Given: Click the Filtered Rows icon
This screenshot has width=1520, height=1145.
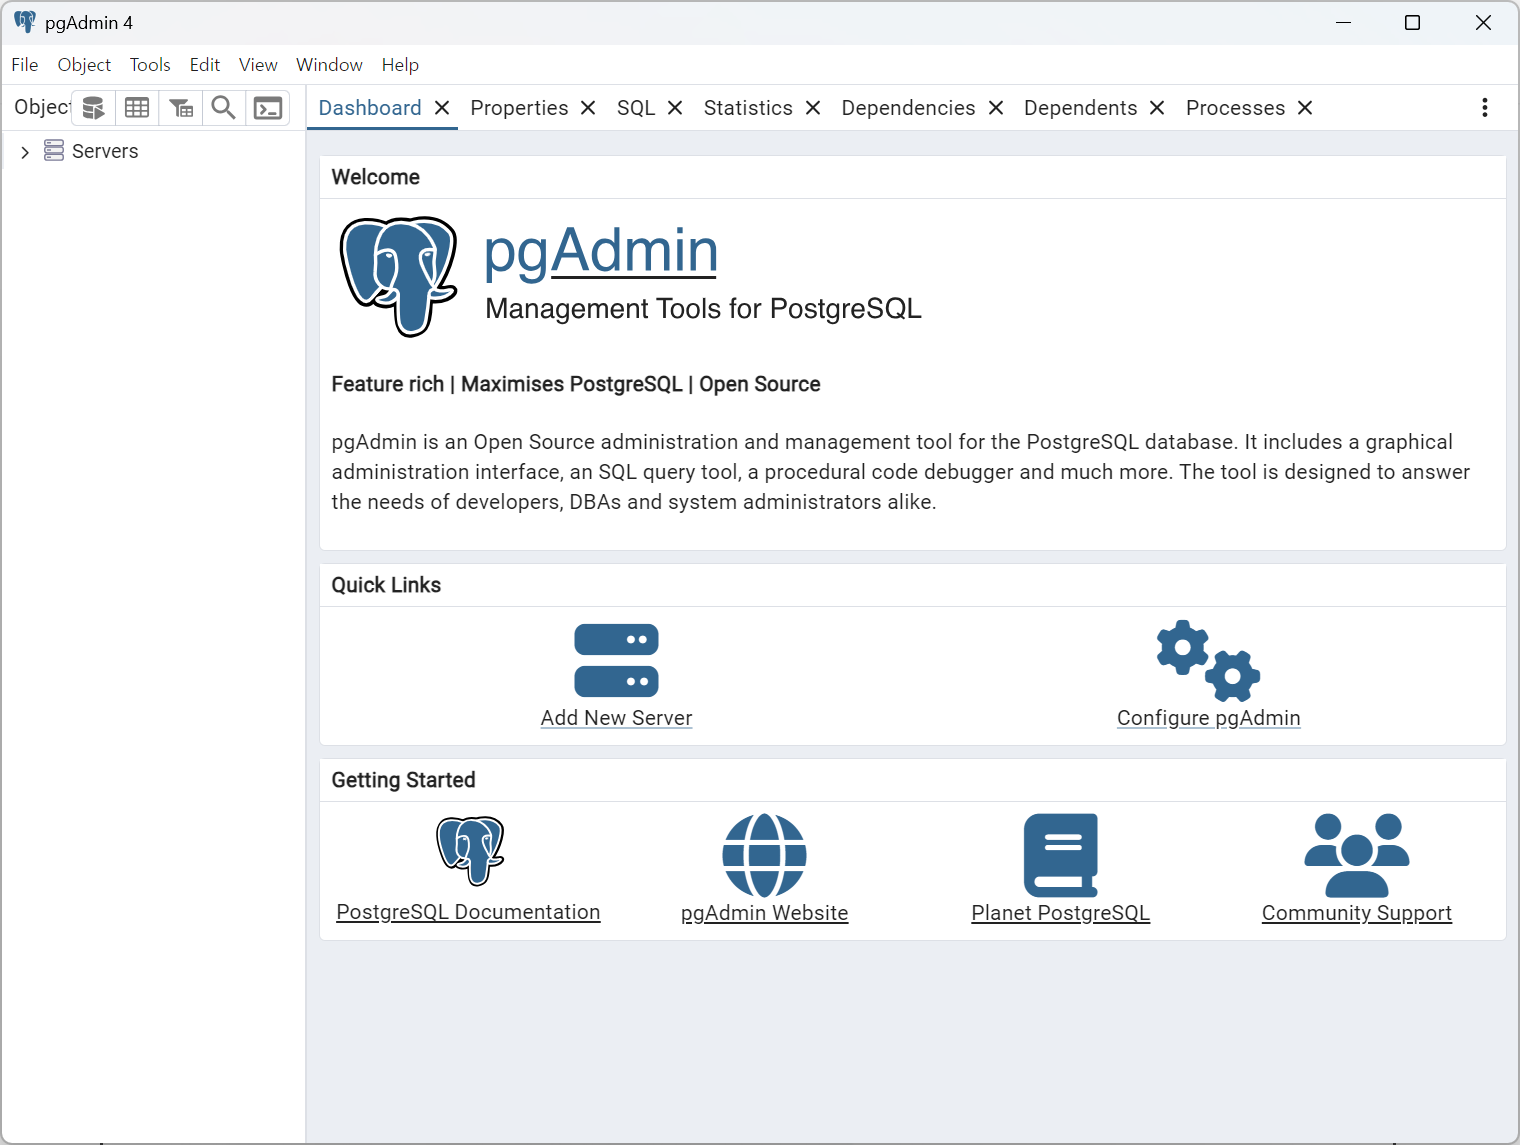Looking at the screenshot, I should click(181, 108).
